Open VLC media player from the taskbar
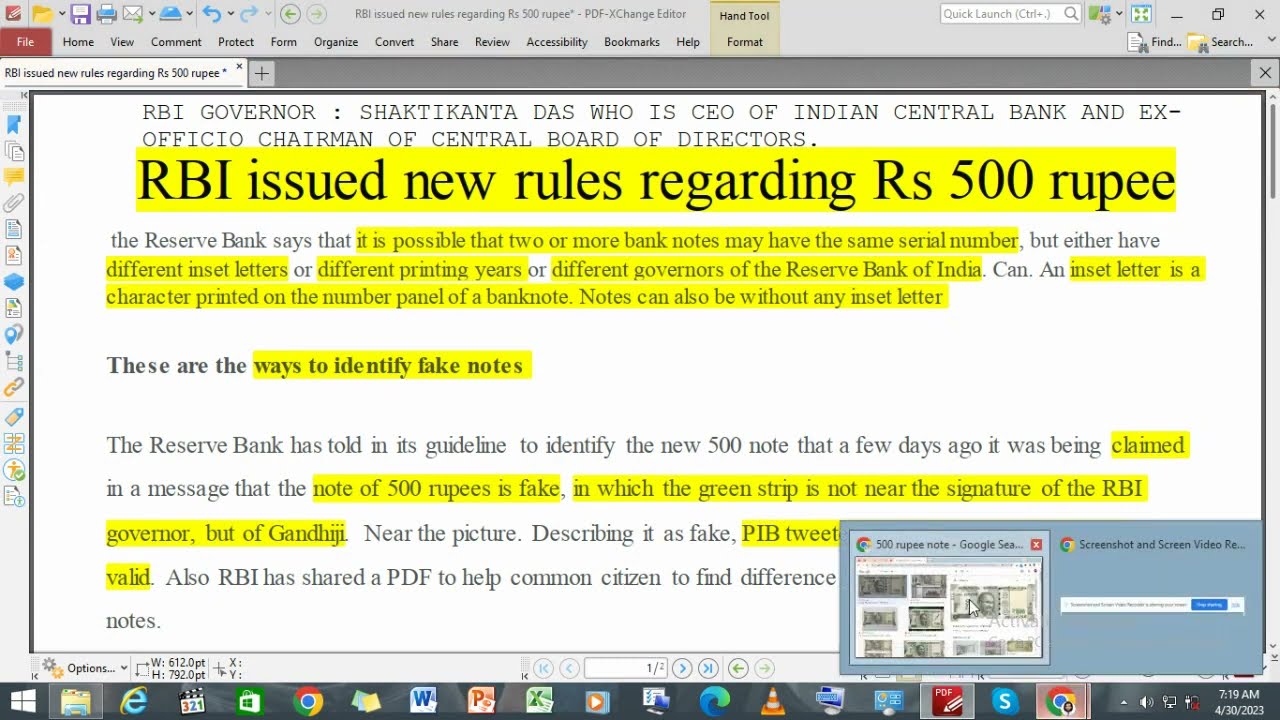Screen dimensions: 1280x720 tap(773, 701)
